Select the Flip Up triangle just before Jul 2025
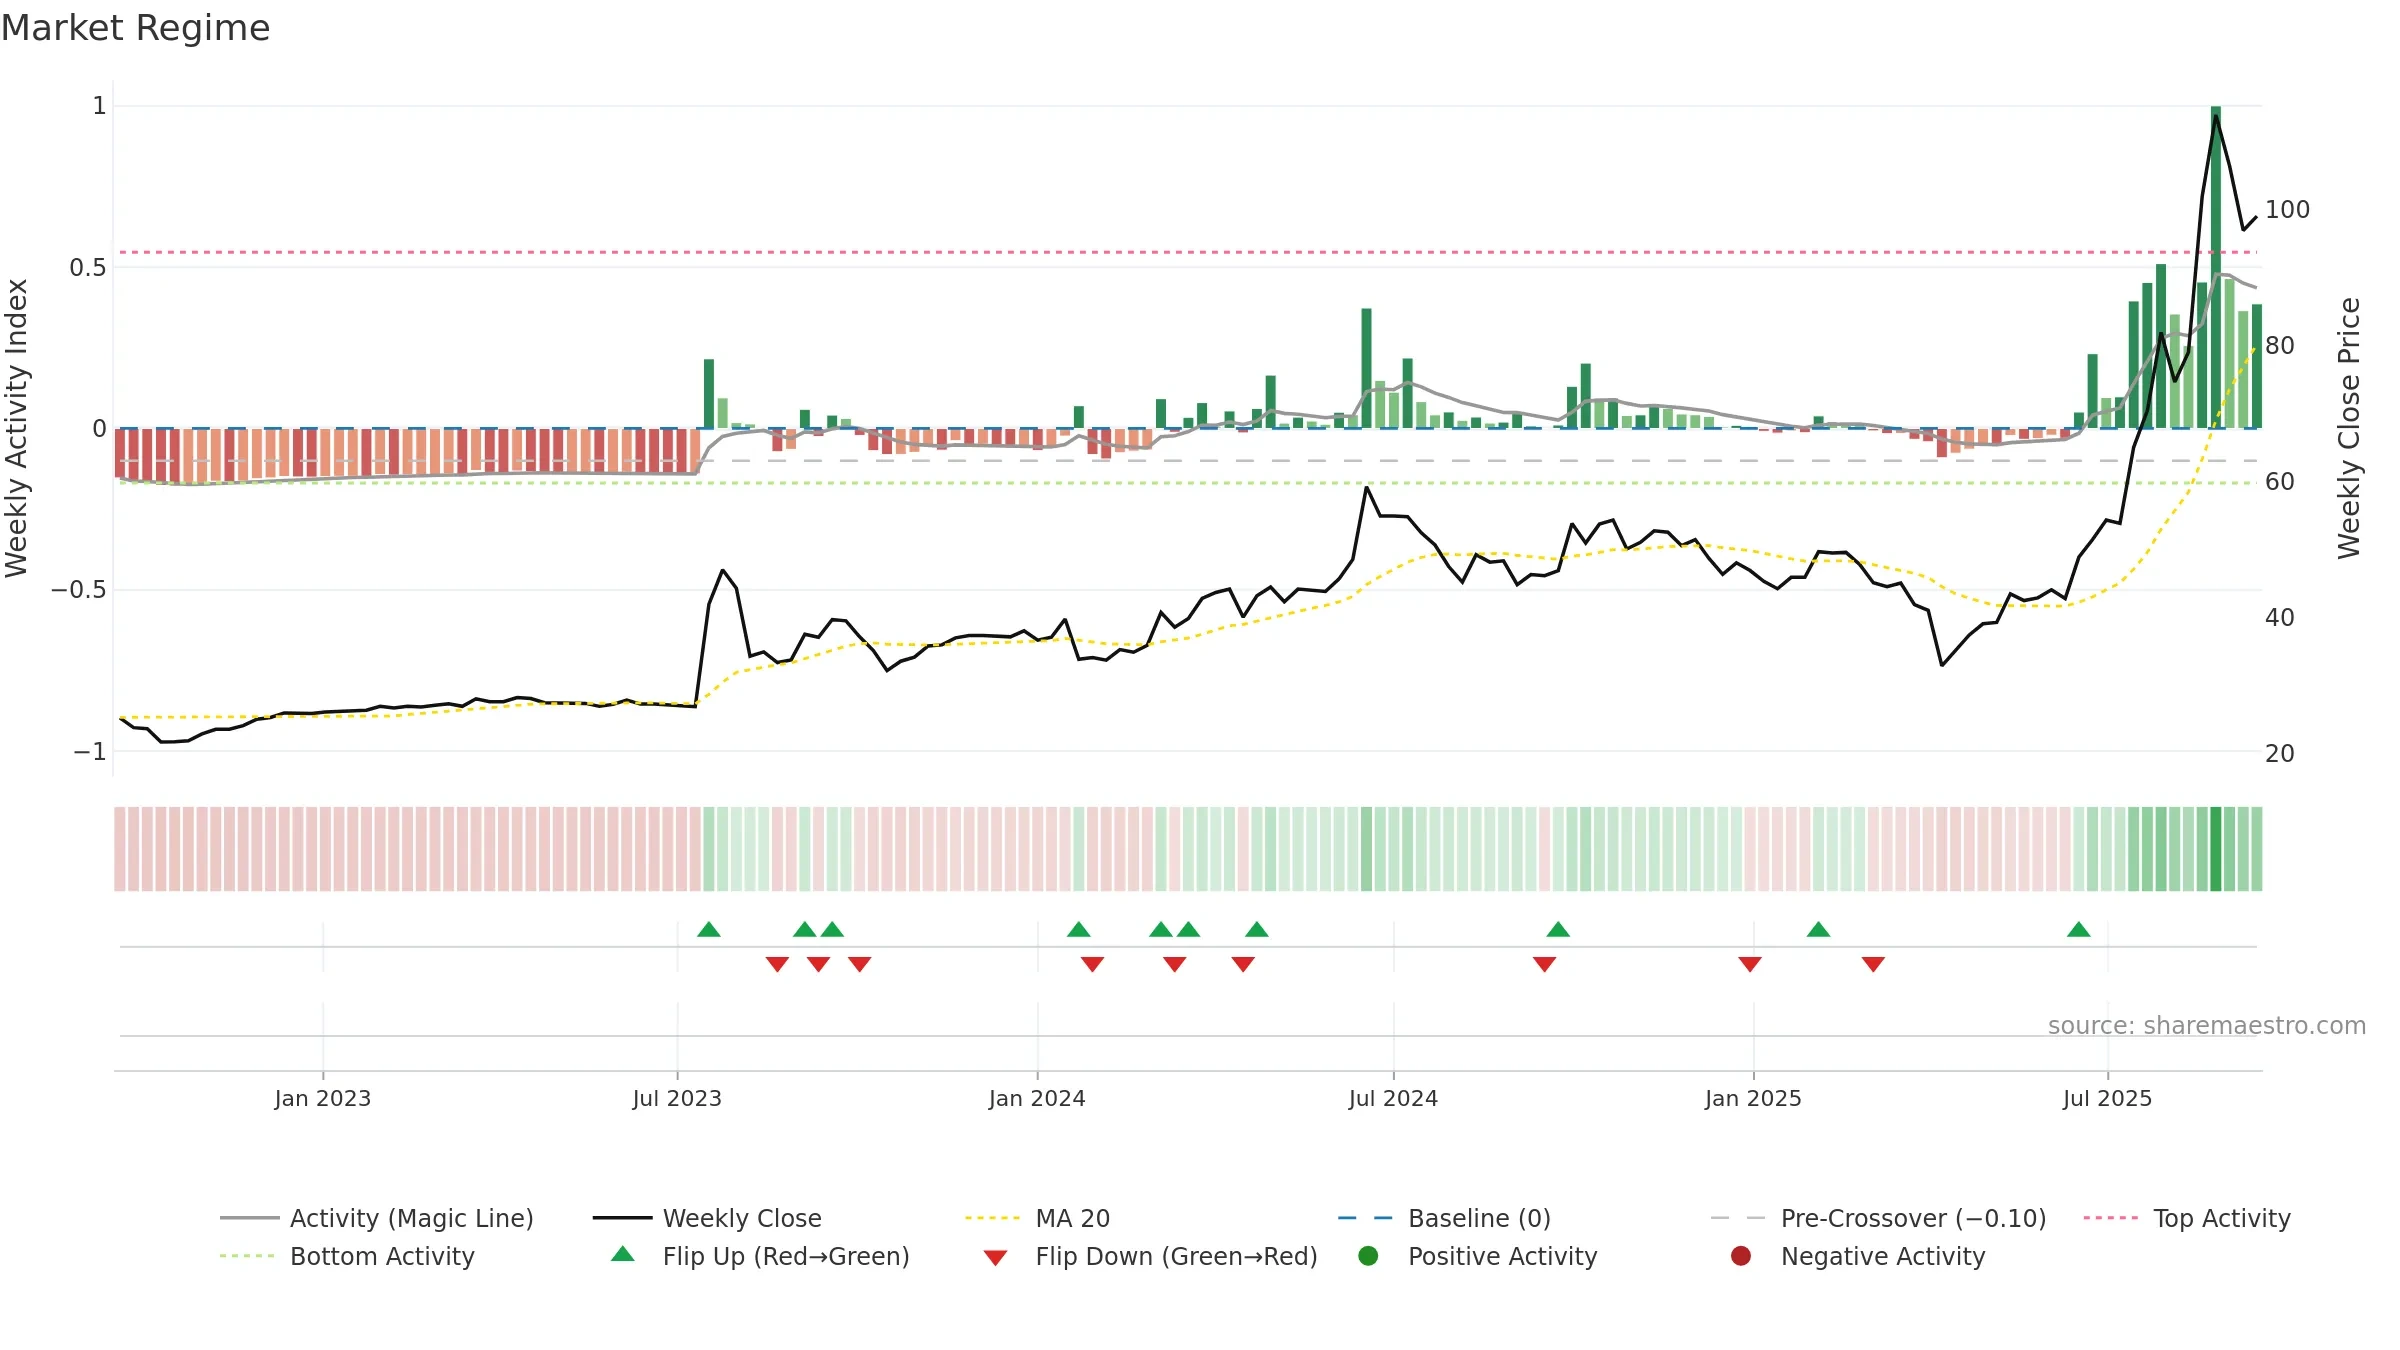This screenshot has height=1350, width=2400. [x=2079, y=930]
